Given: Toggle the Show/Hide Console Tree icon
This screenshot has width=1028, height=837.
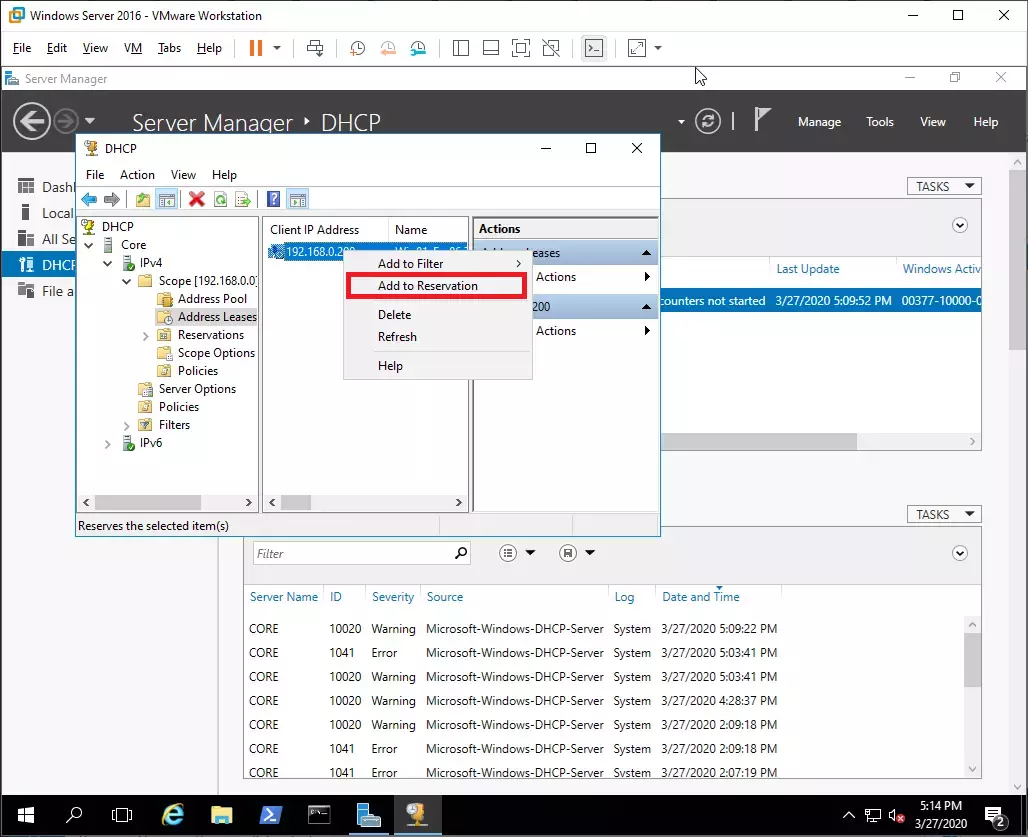Looking at the screenshot, I should click(167, 199).
